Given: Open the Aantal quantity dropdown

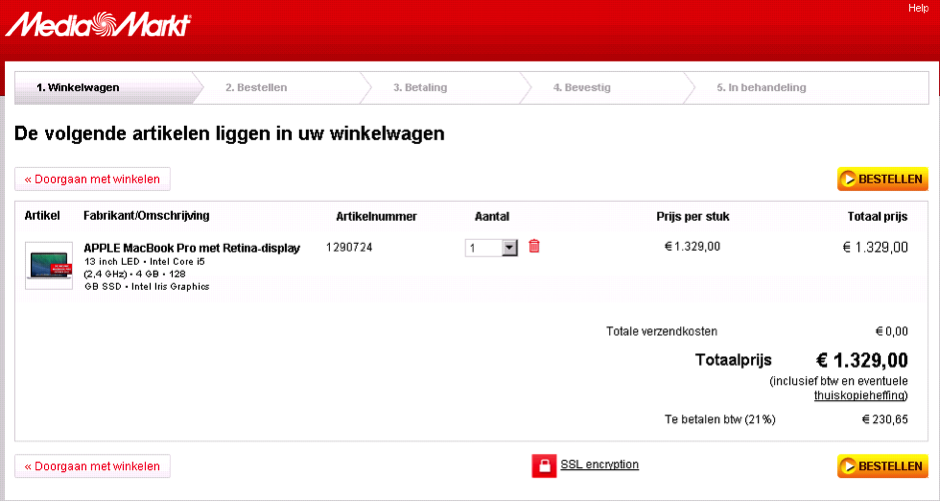Looking at the screenshot, I should click(491, 248).
